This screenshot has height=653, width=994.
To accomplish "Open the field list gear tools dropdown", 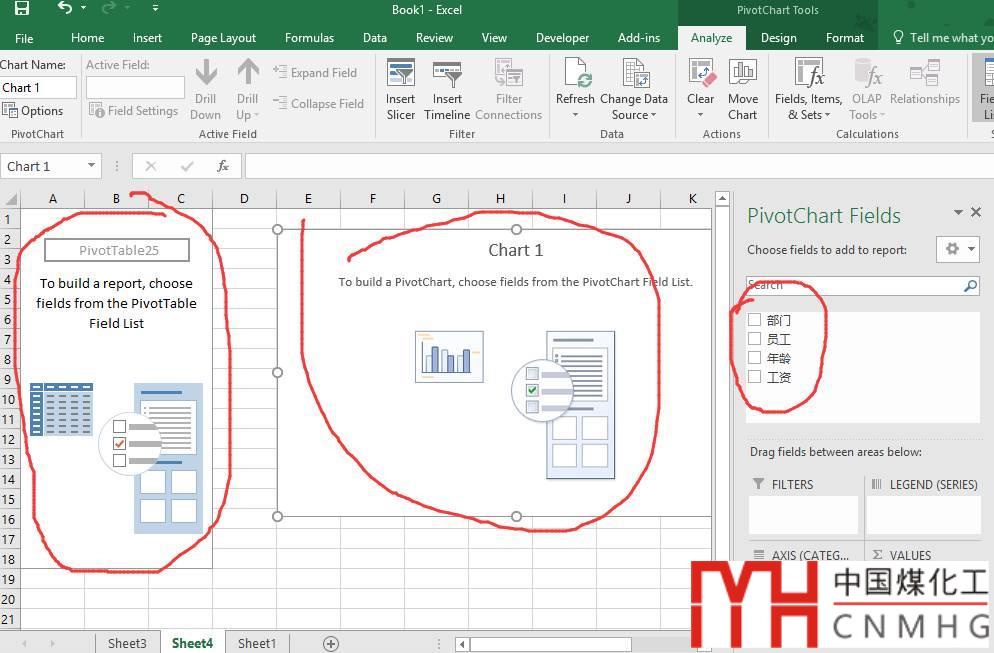I will (x=957, y=249).
